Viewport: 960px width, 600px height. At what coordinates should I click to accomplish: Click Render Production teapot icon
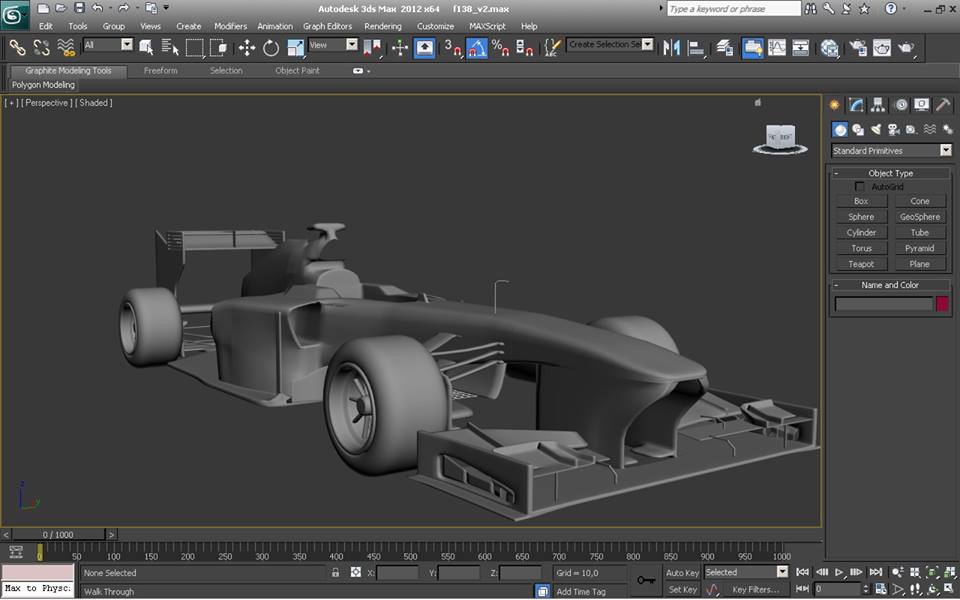pos(906,47)
